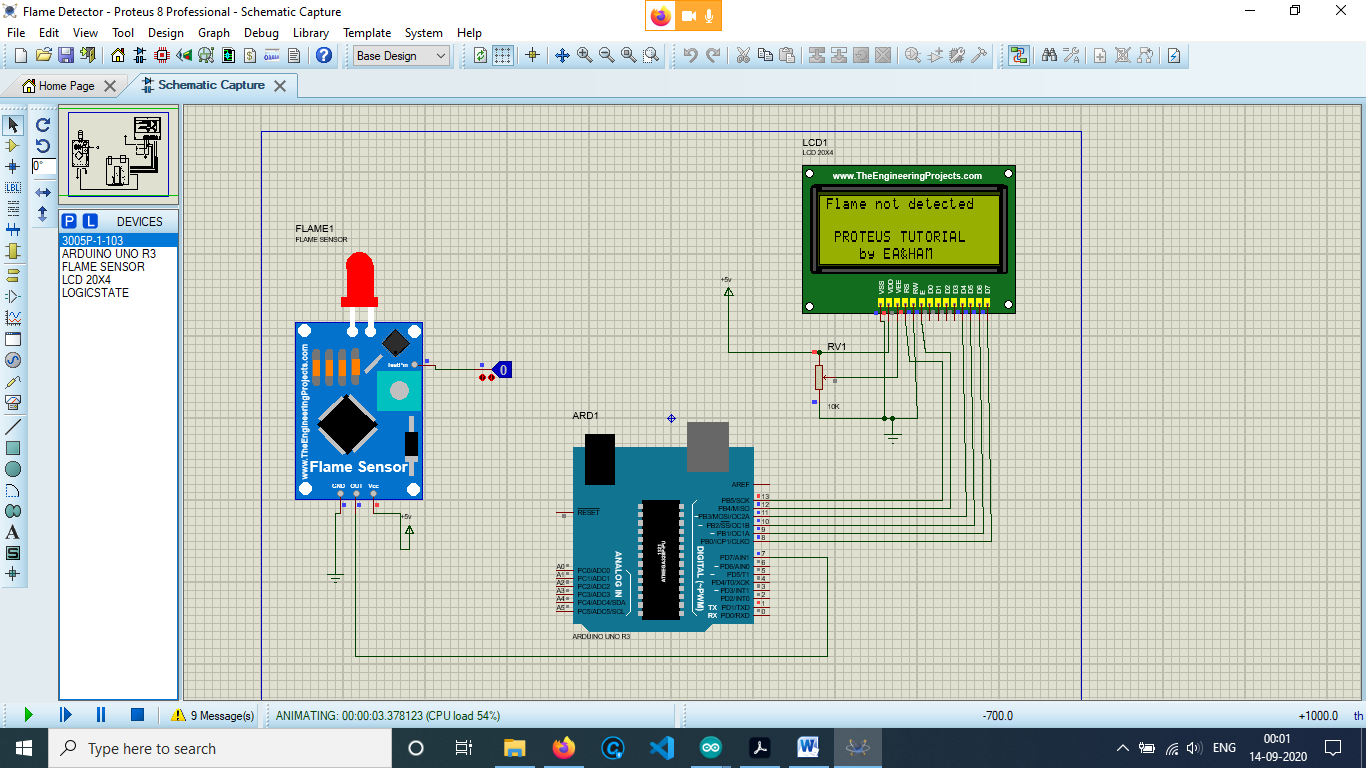This screenshot has width=1366, height=768.
Task: Click the RV1 potentiometer component
Action: tap(819, 377)
